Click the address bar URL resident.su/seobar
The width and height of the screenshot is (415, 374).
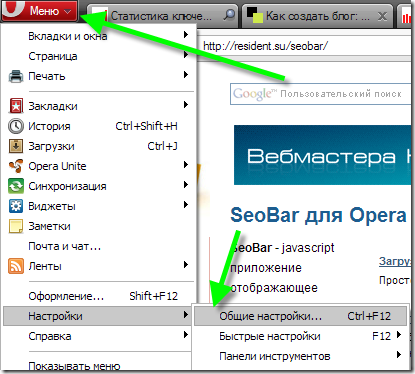266,46
